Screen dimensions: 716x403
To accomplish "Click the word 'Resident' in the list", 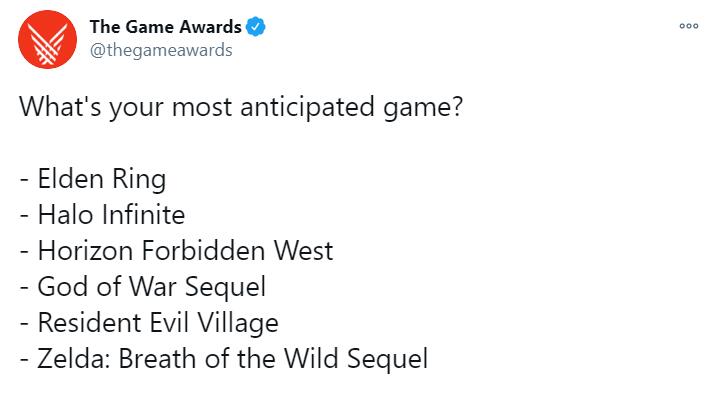I will 90,323.
